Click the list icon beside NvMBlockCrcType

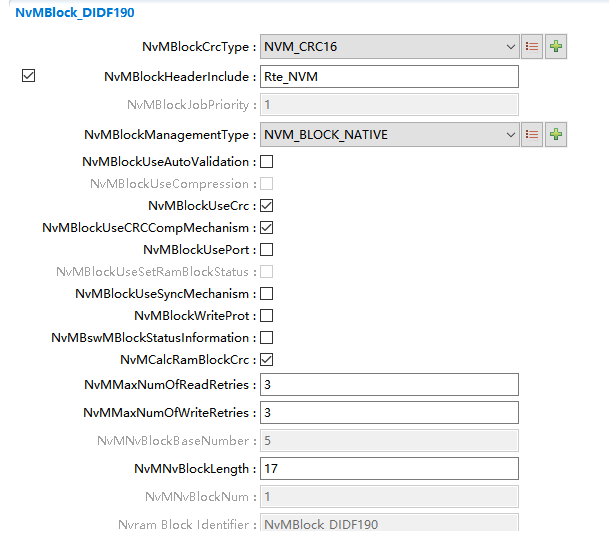pyautogui.click(x=533, y=47)
